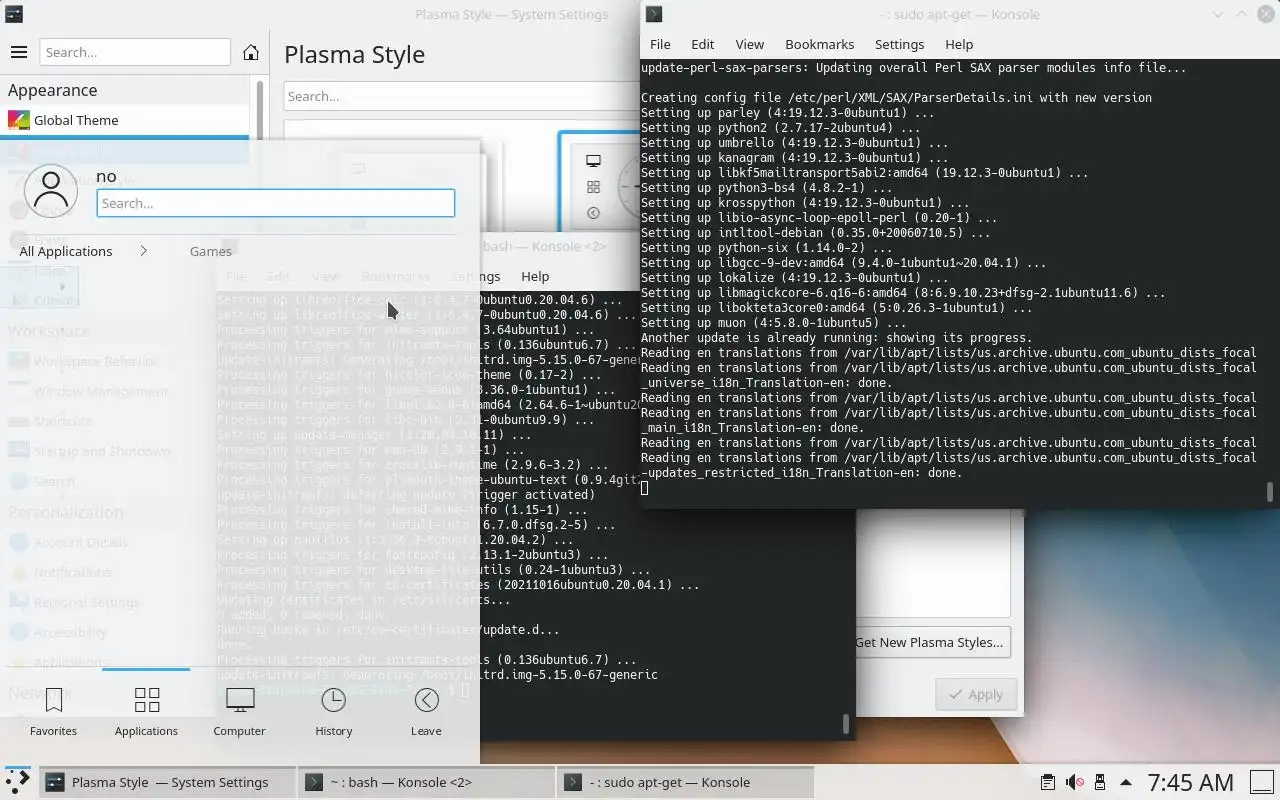Image resolution: width=1280 pixels, height=800 pixels.
Task: Select the highlighted Plasma style thumbnail
Action: pyautogui.click(x=599, y=180)
